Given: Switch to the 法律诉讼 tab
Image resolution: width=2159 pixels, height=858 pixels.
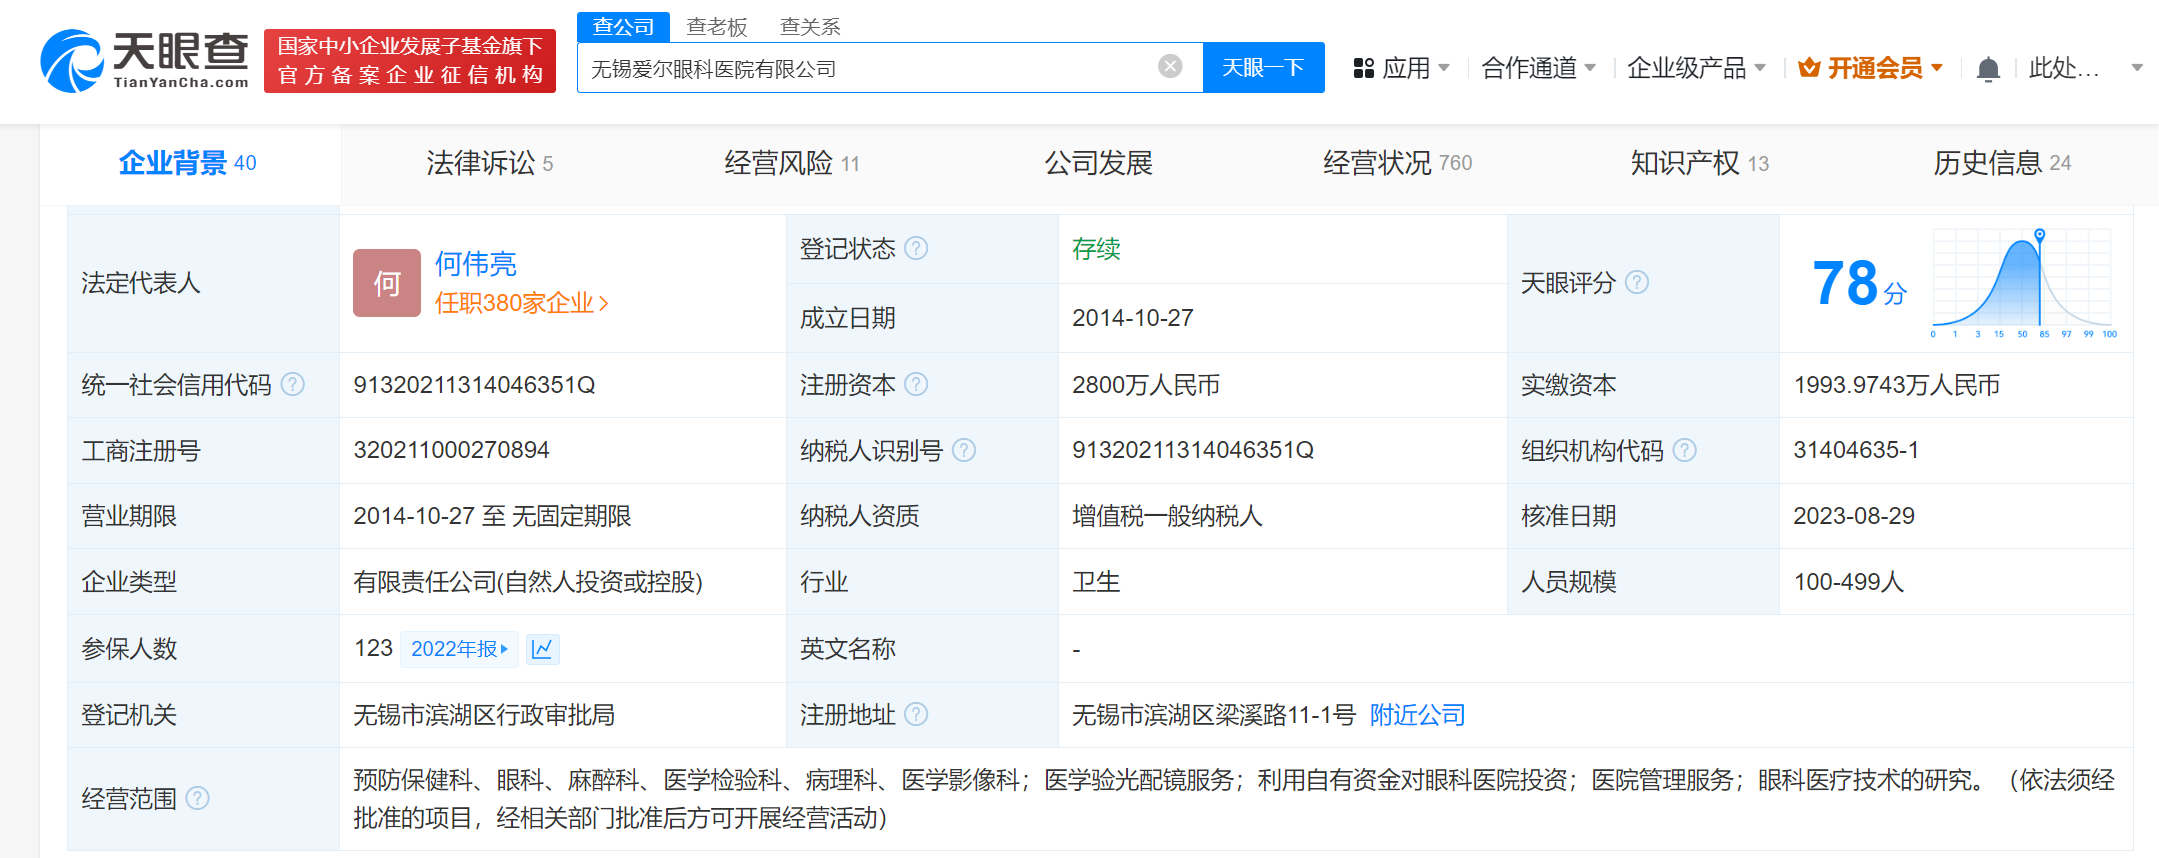Looking at the screenshot, I should (489, 163).
